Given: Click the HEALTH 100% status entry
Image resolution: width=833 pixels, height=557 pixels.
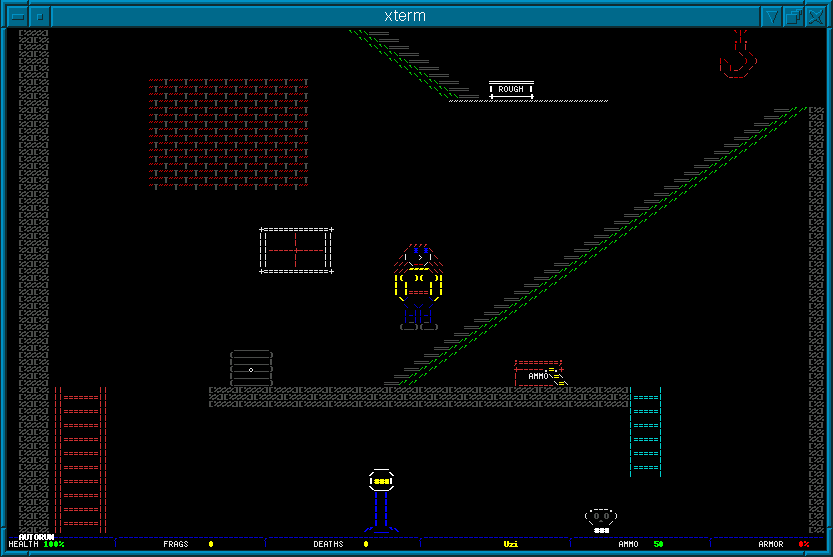Looking at the screenshot, I should 36,544.
